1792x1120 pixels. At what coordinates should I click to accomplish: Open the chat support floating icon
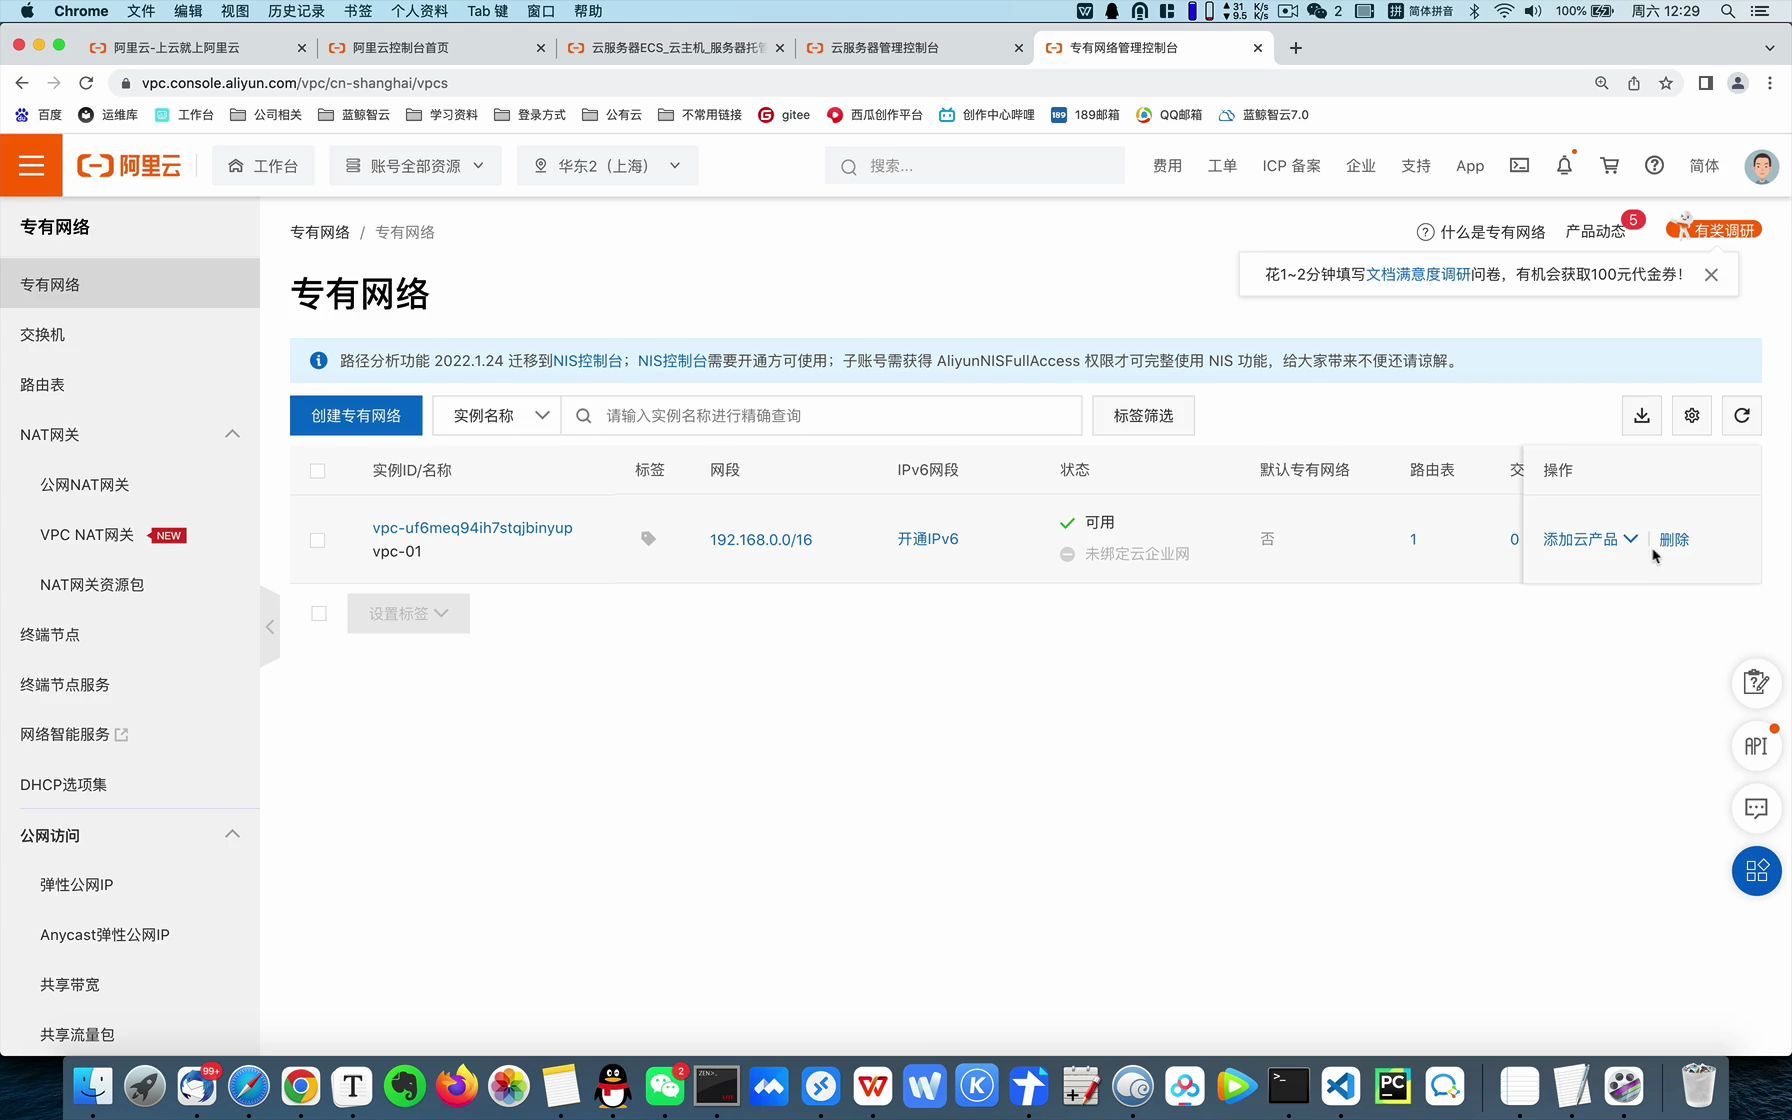pos(1756,808)
